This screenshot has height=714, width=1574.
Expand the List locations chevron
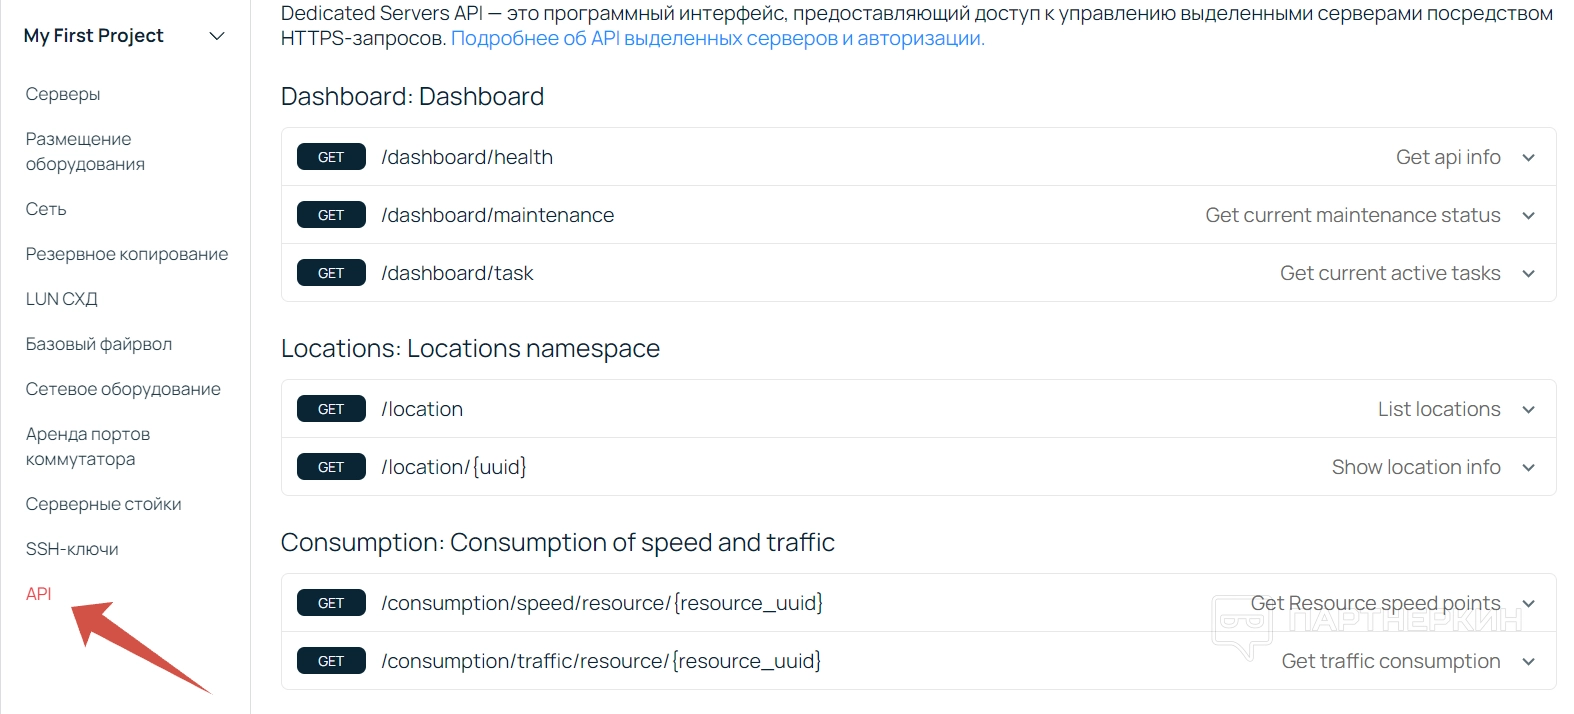[1528, 410]
